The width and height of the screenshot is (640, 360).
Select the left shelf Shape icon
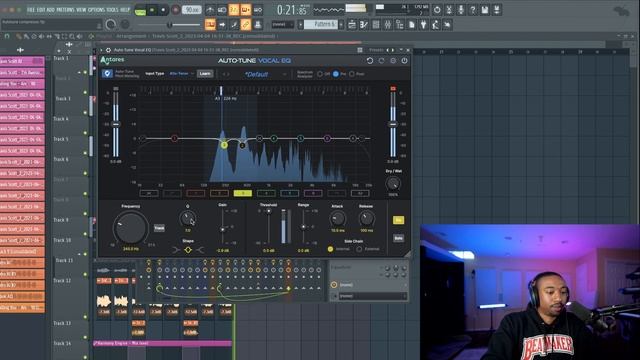point(176,250)
